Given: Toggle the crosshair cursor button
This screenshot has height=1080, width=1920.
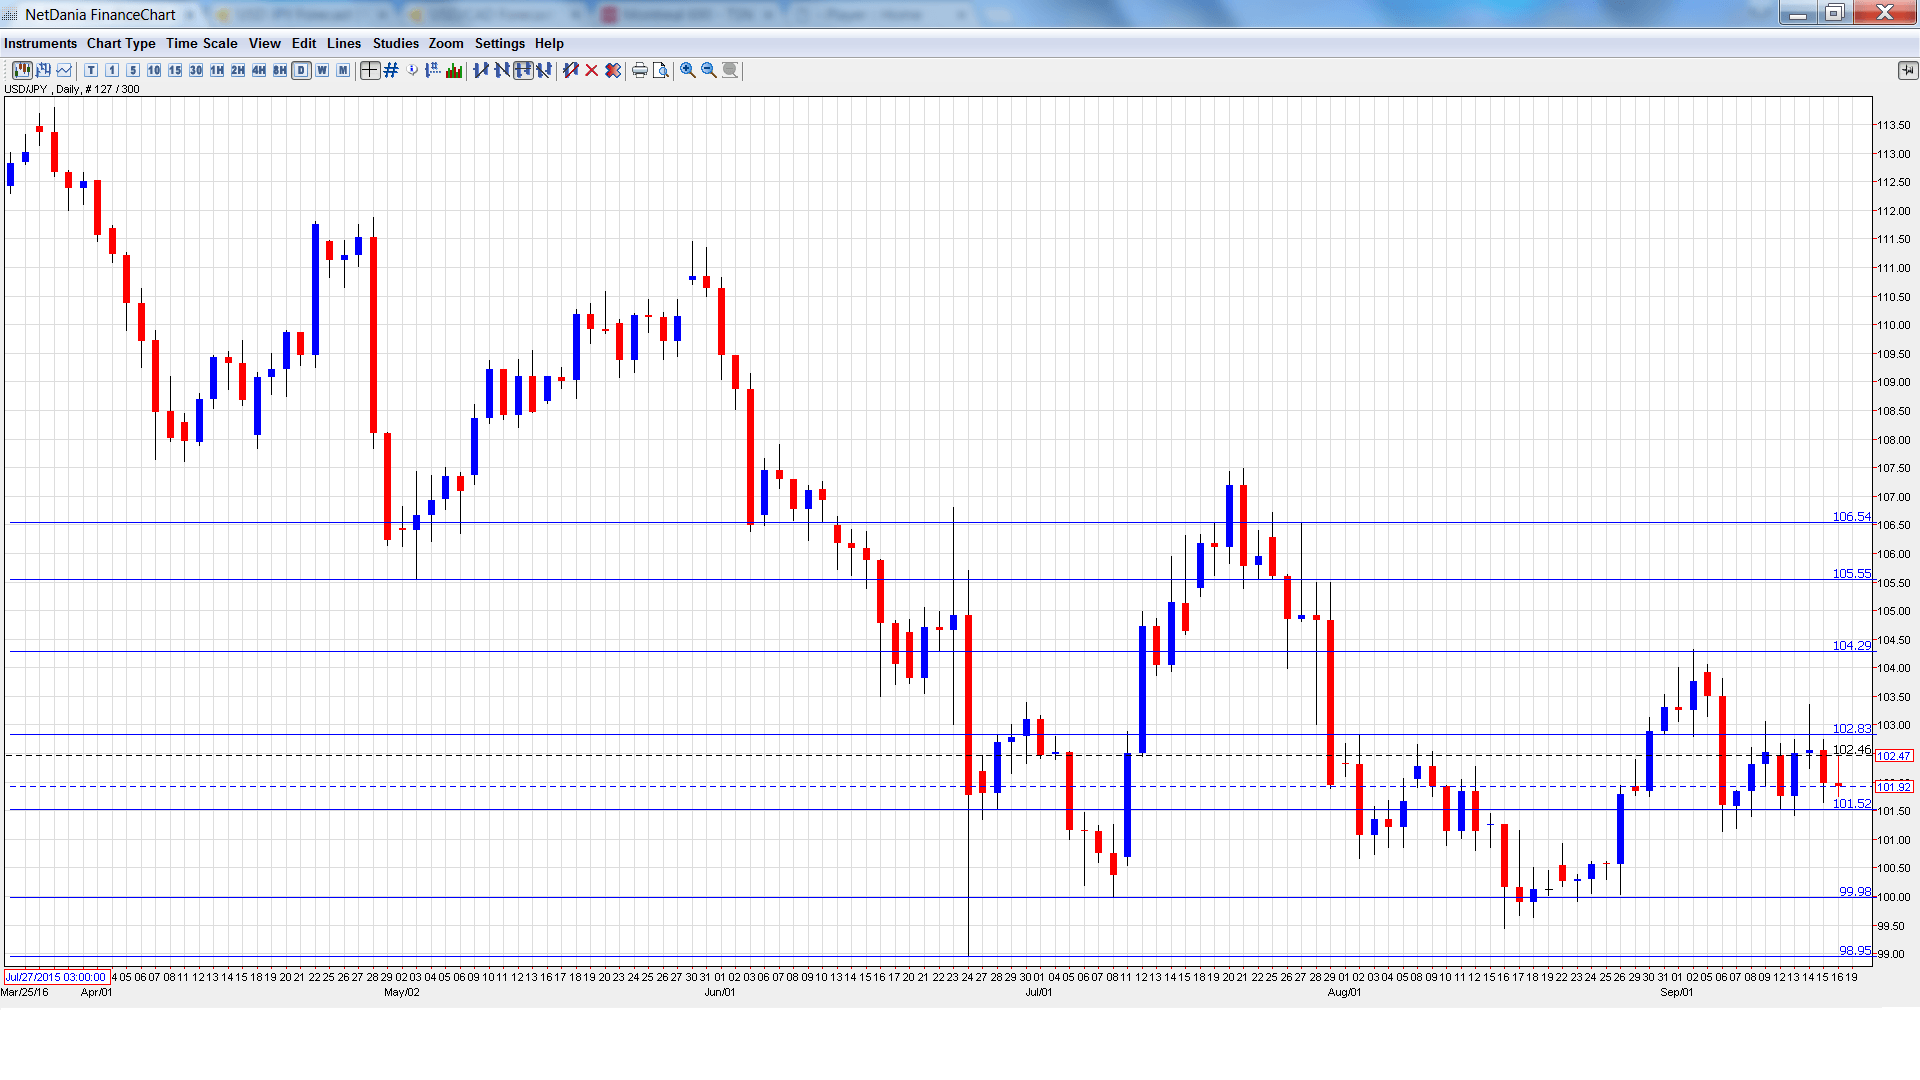Looking at the screenshot, I should click(x=369, y=70).
